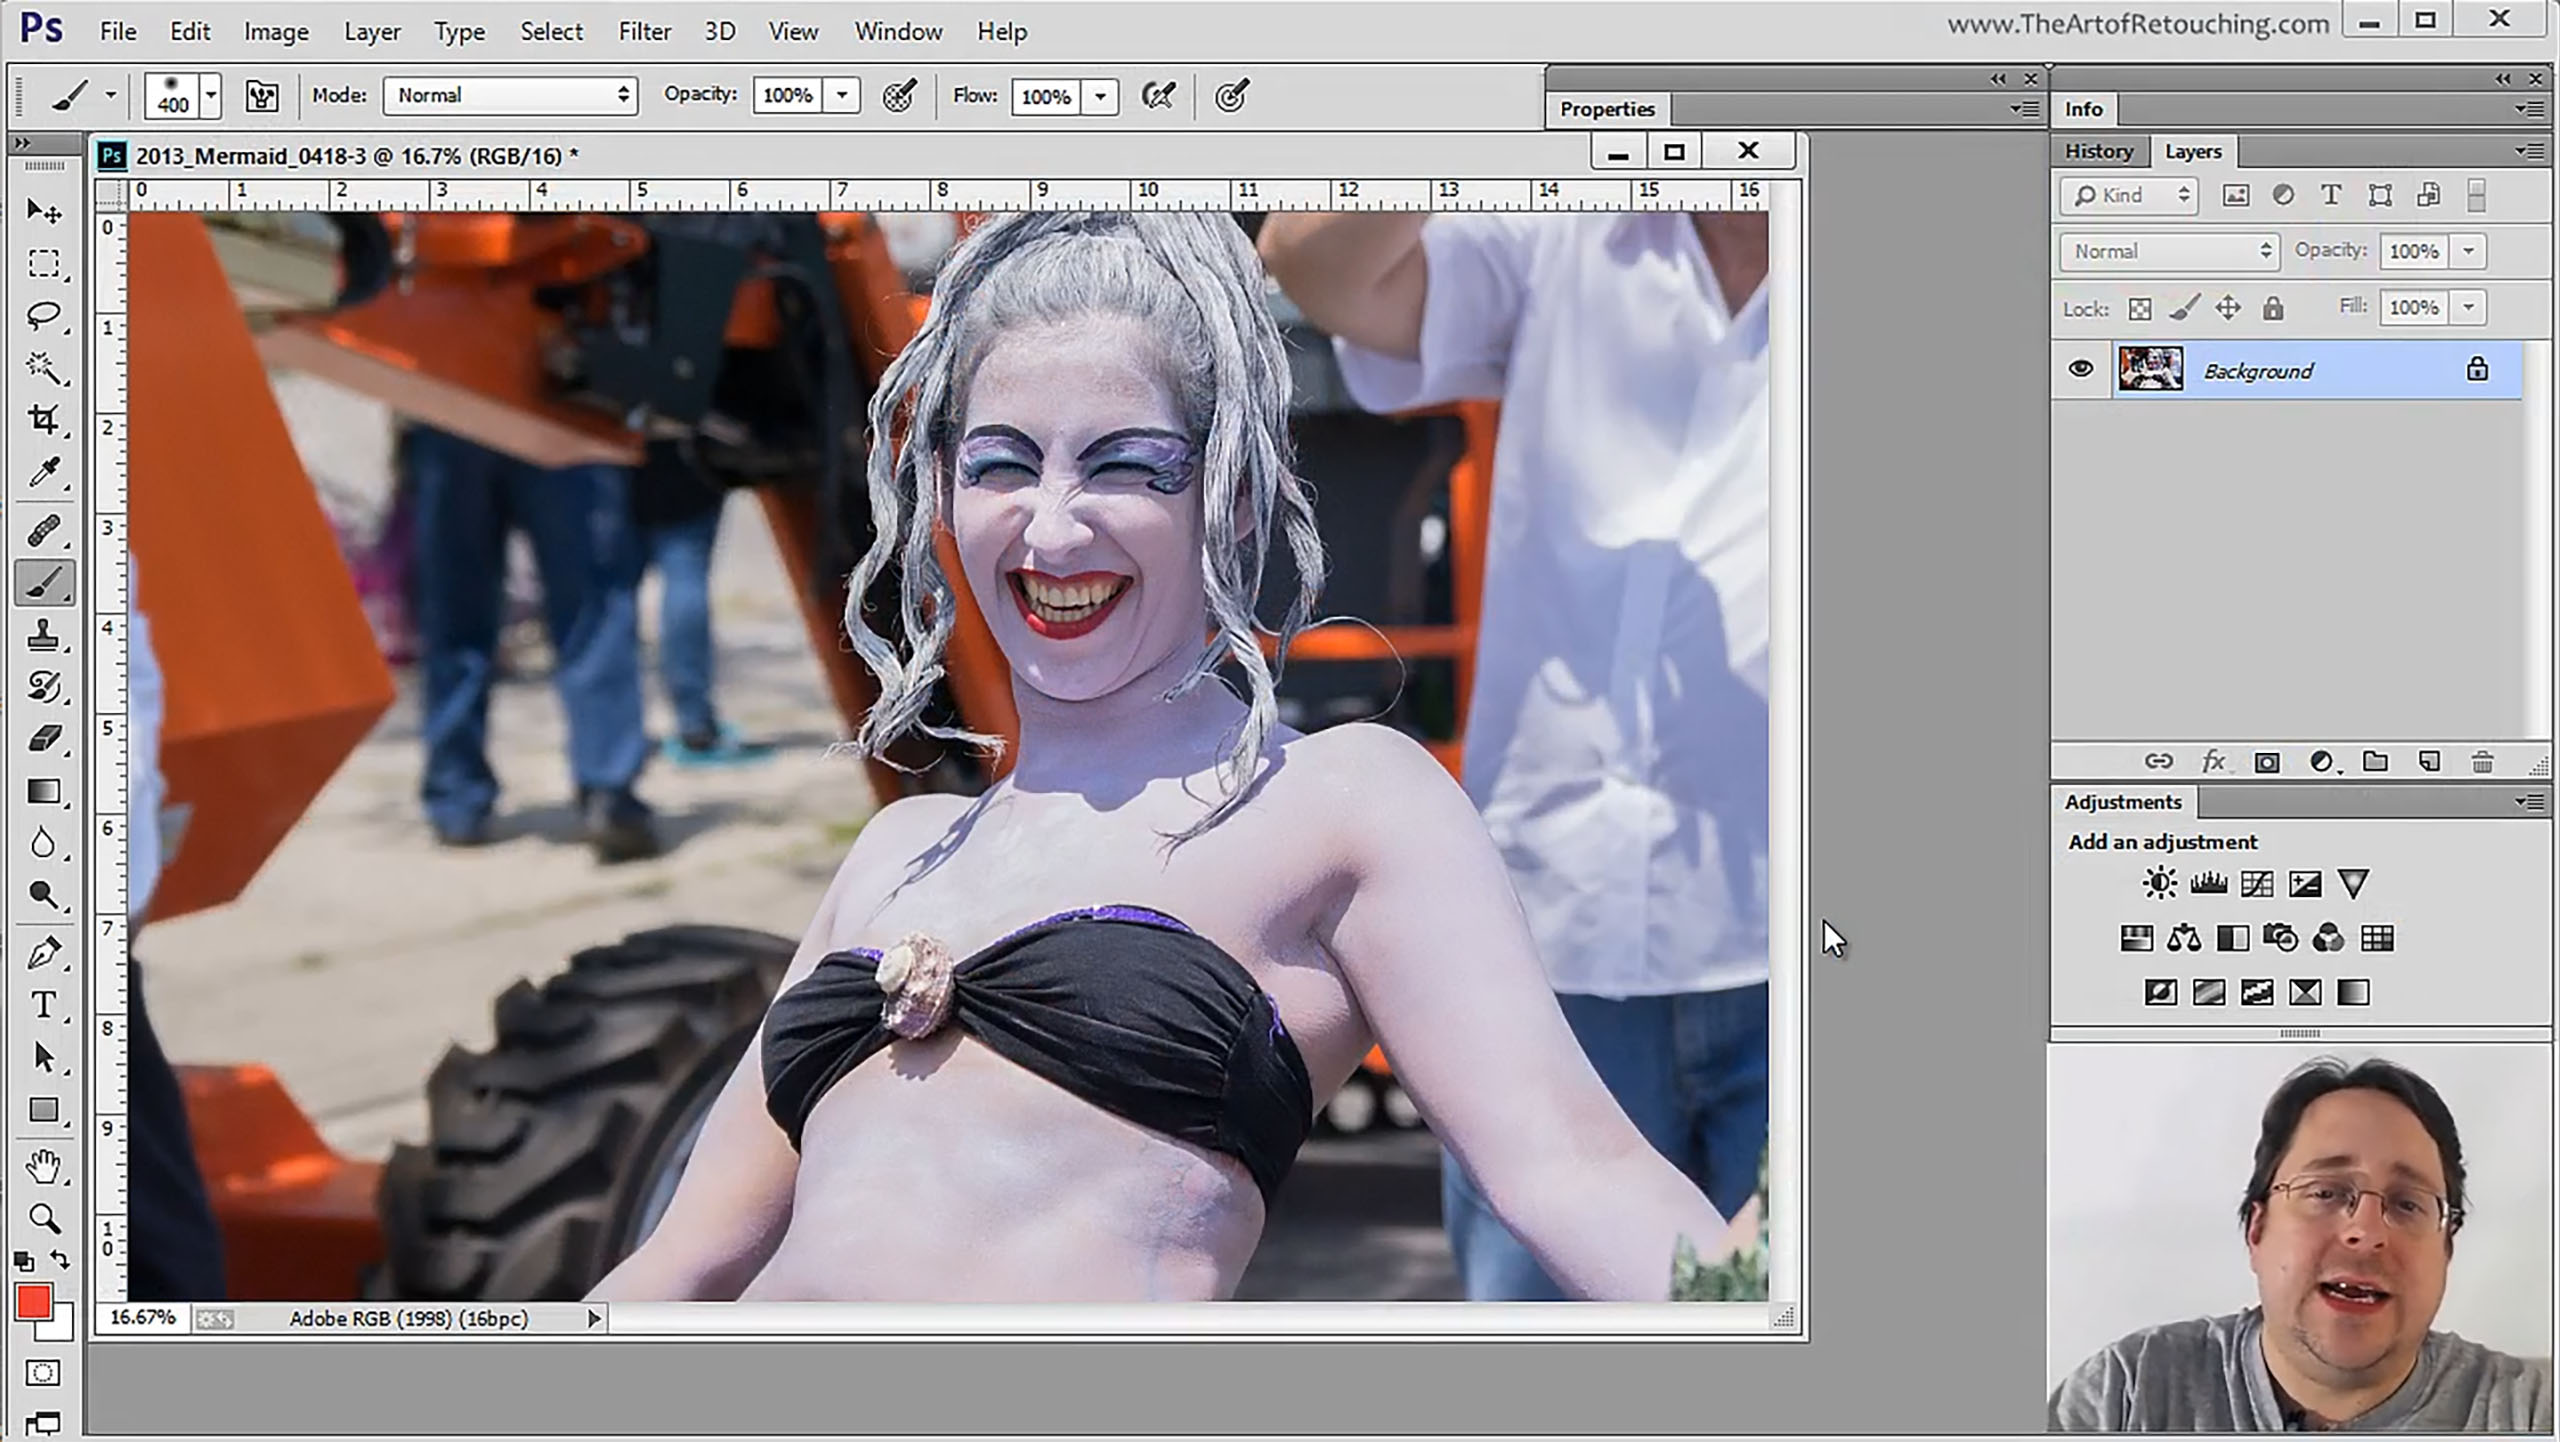This screenshot has height=1442, width=2560.
Task: Click the red foreground color swatch
Action: [x=33, y=1302]
